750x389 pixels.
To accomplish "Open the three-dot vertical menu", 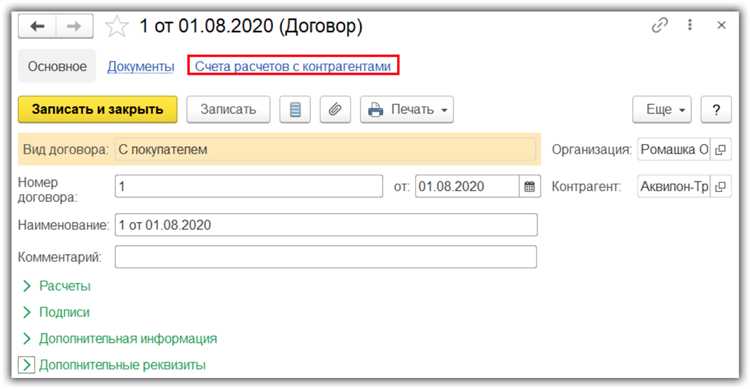I will click(x=690, y=25).
